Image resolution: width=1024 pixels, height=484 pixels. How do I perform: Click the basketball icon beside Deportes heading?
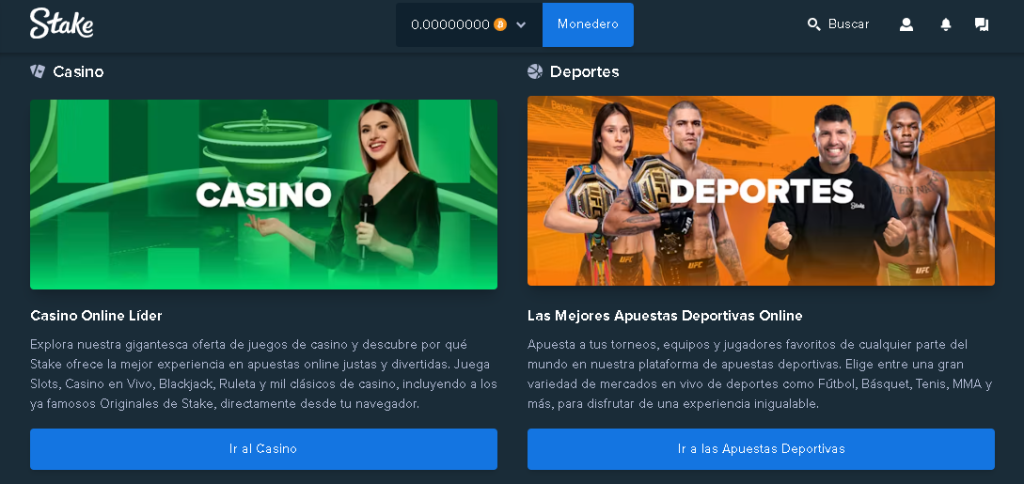click(x=535, y=71)
